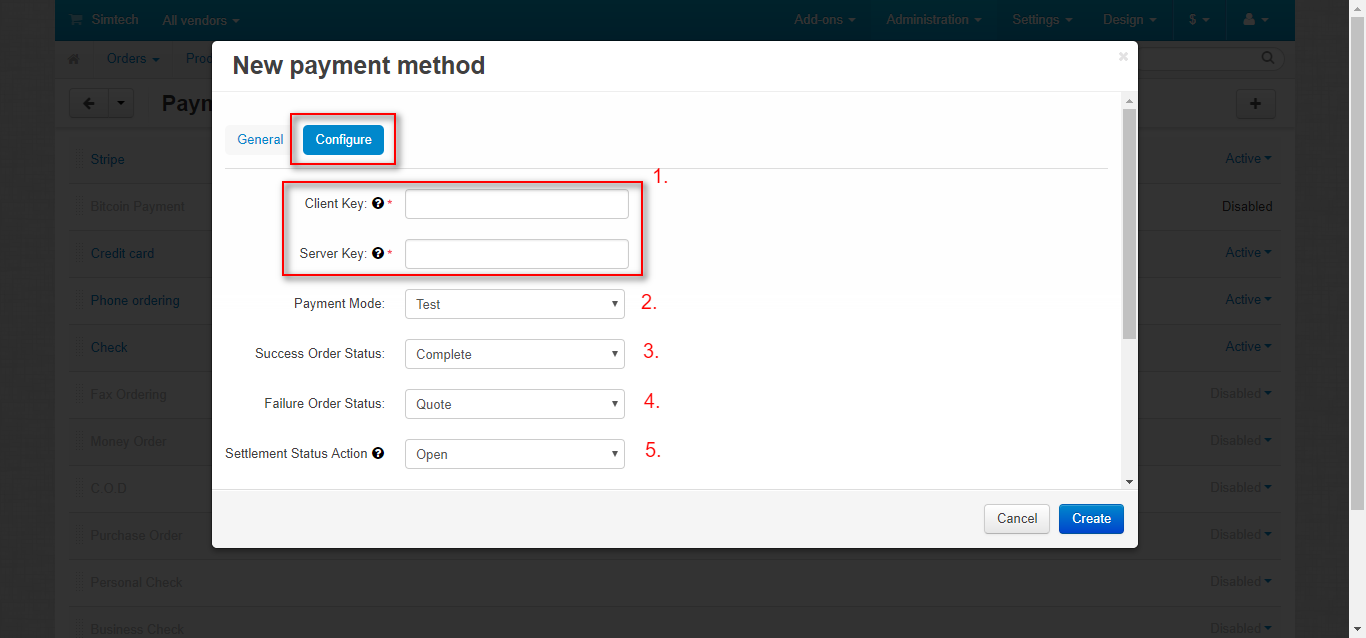Screen dimensions: 1366x638
Task: Select the Configure tab
Action: [x=343, y=139]
